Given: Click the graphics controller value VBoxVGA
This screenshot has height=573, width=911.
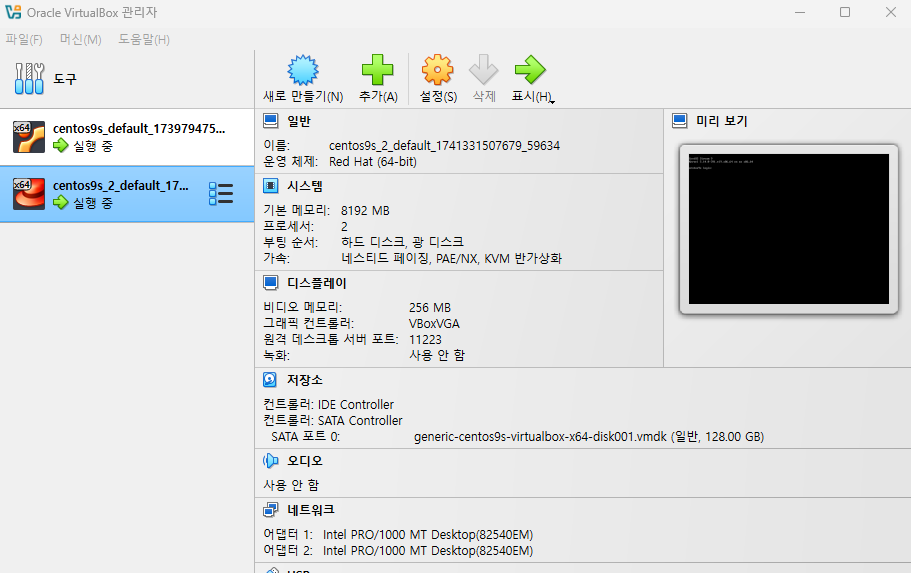Looking at the screenshot, I should coord(434,324).
